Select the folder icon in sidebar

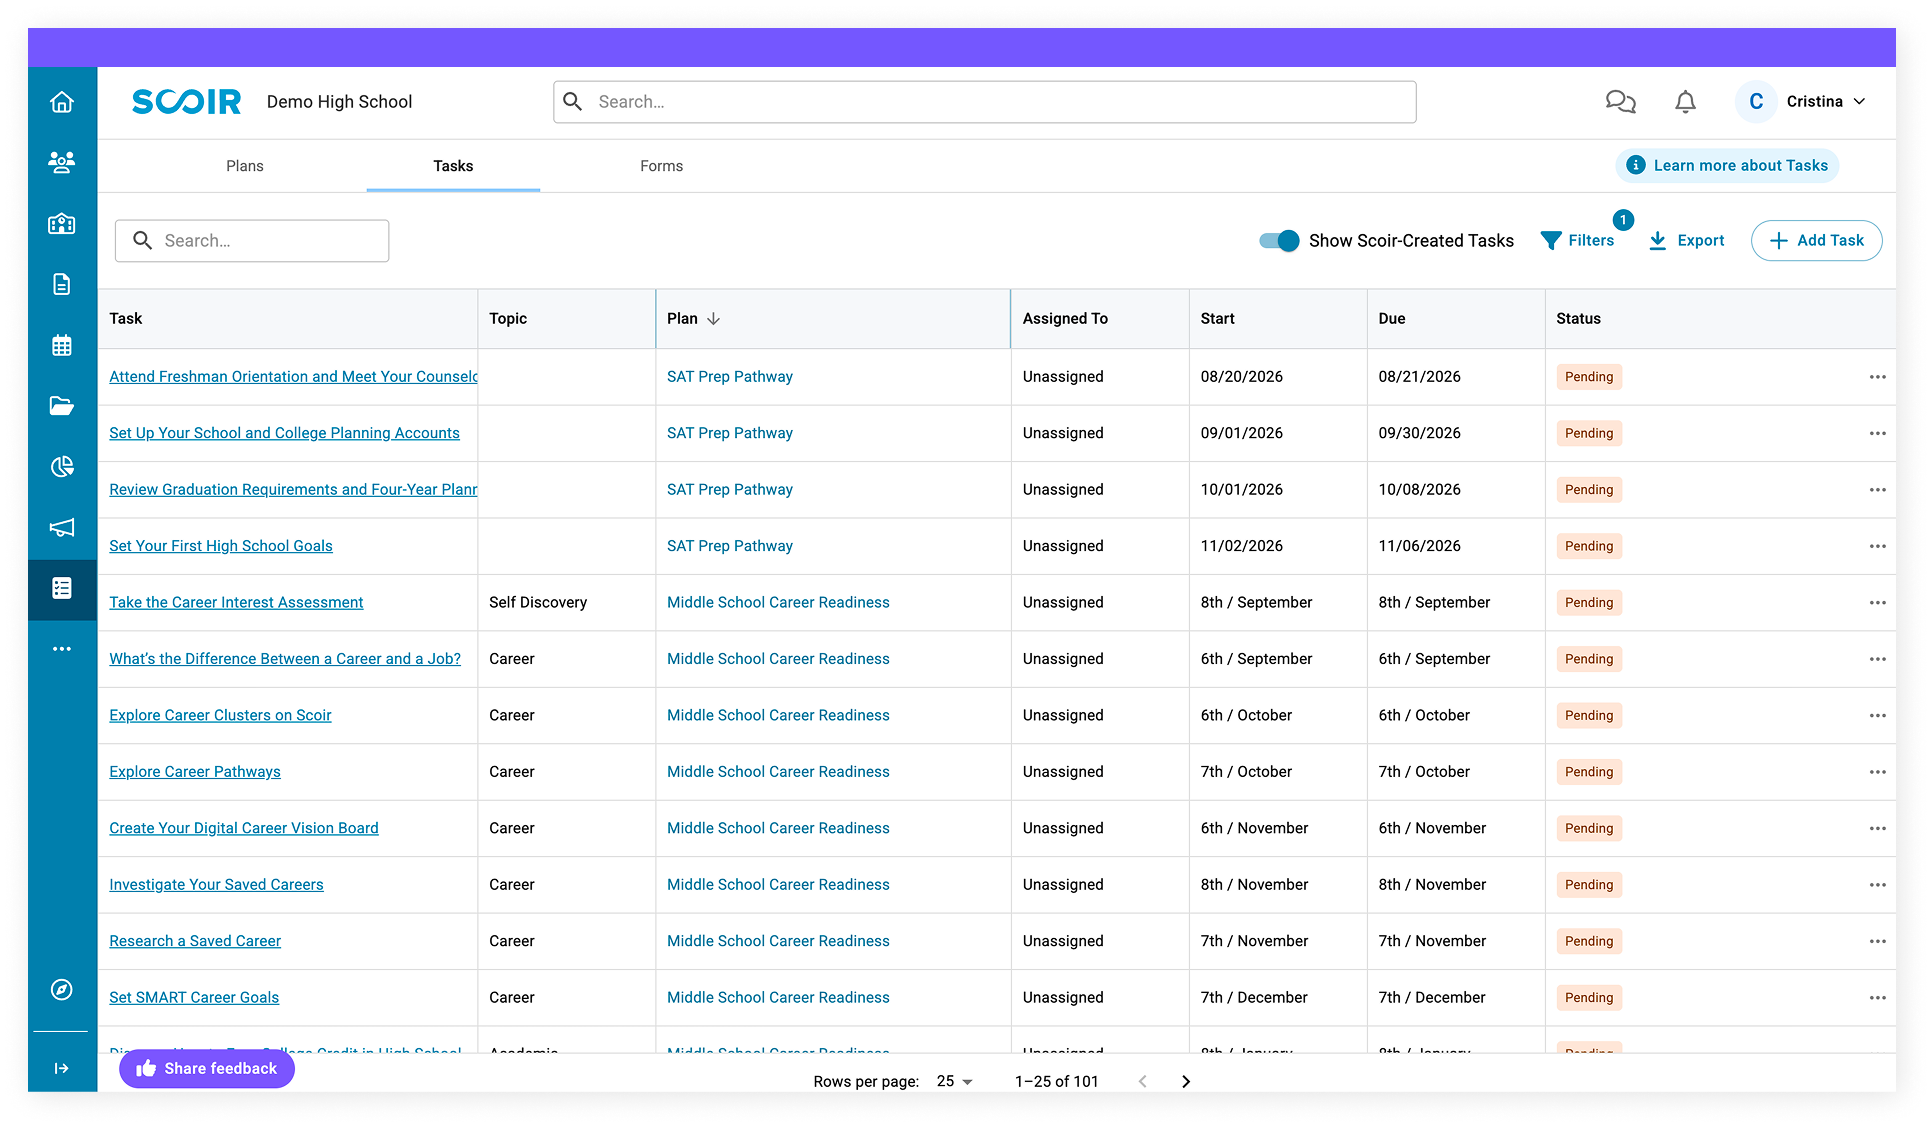(62, 406)
